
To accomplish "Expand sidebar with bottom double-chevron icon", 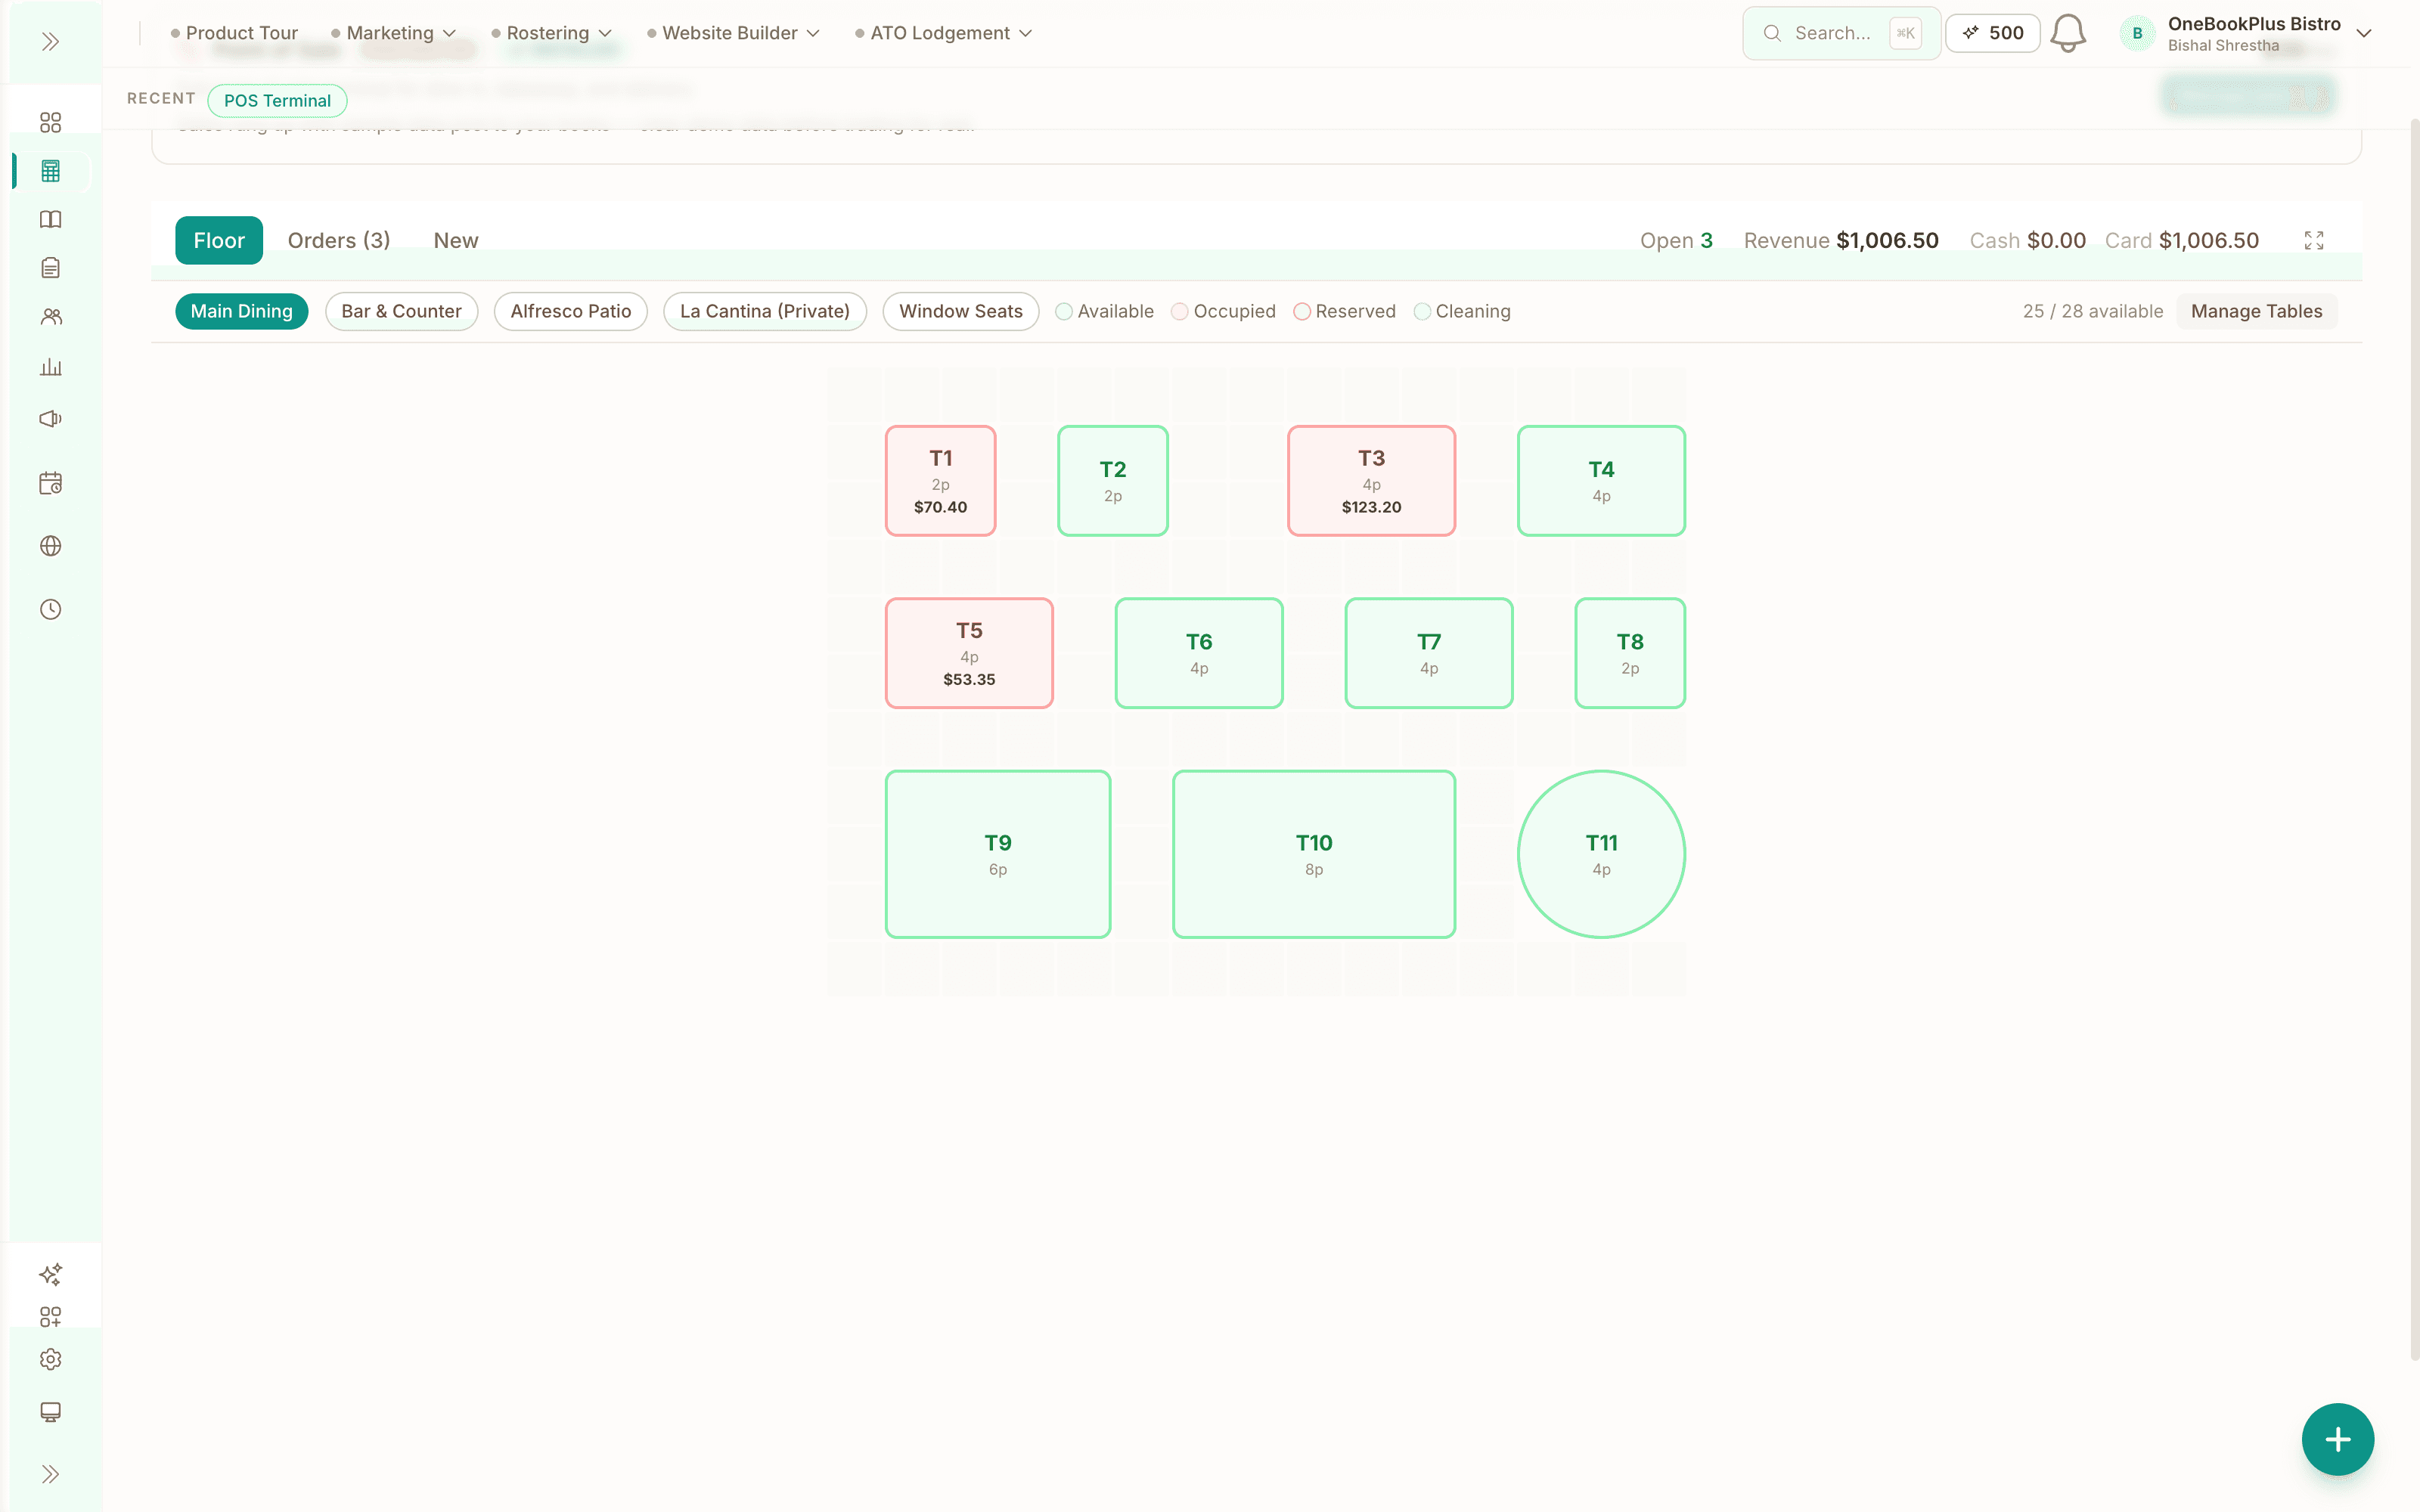I will click(50, 1474).
